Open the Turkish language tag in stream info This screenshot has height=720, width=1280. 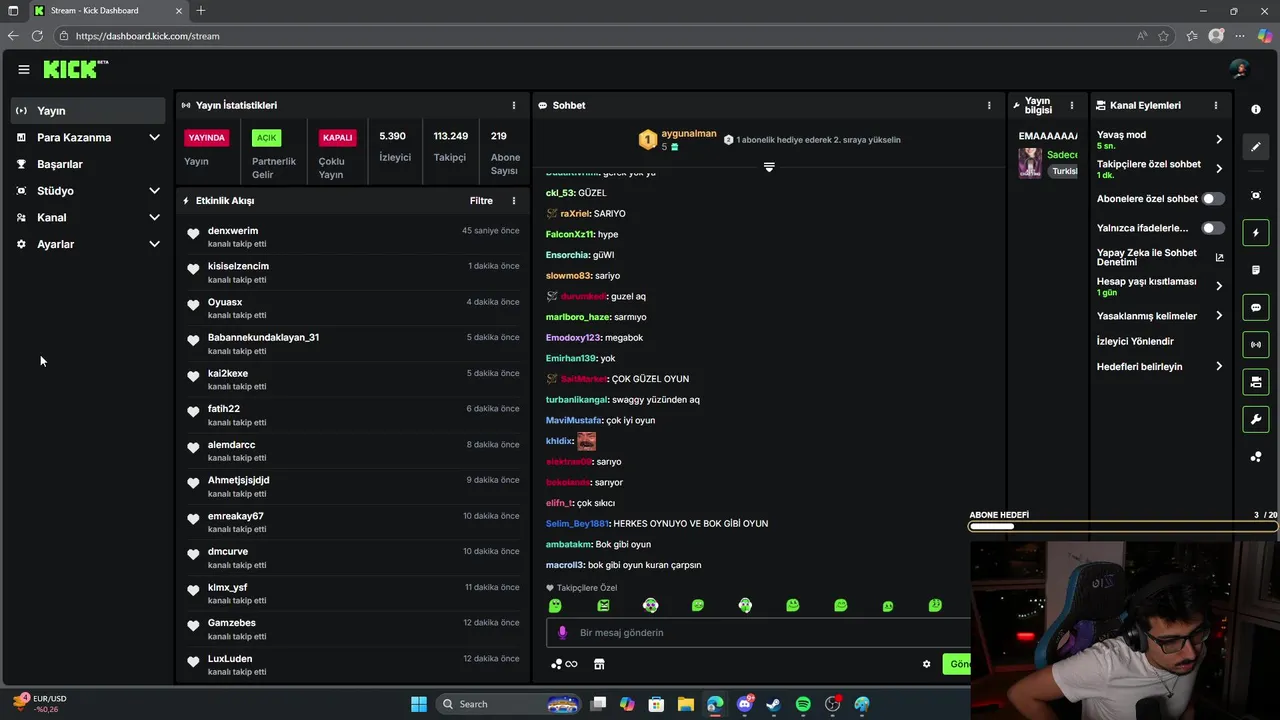1063,171
